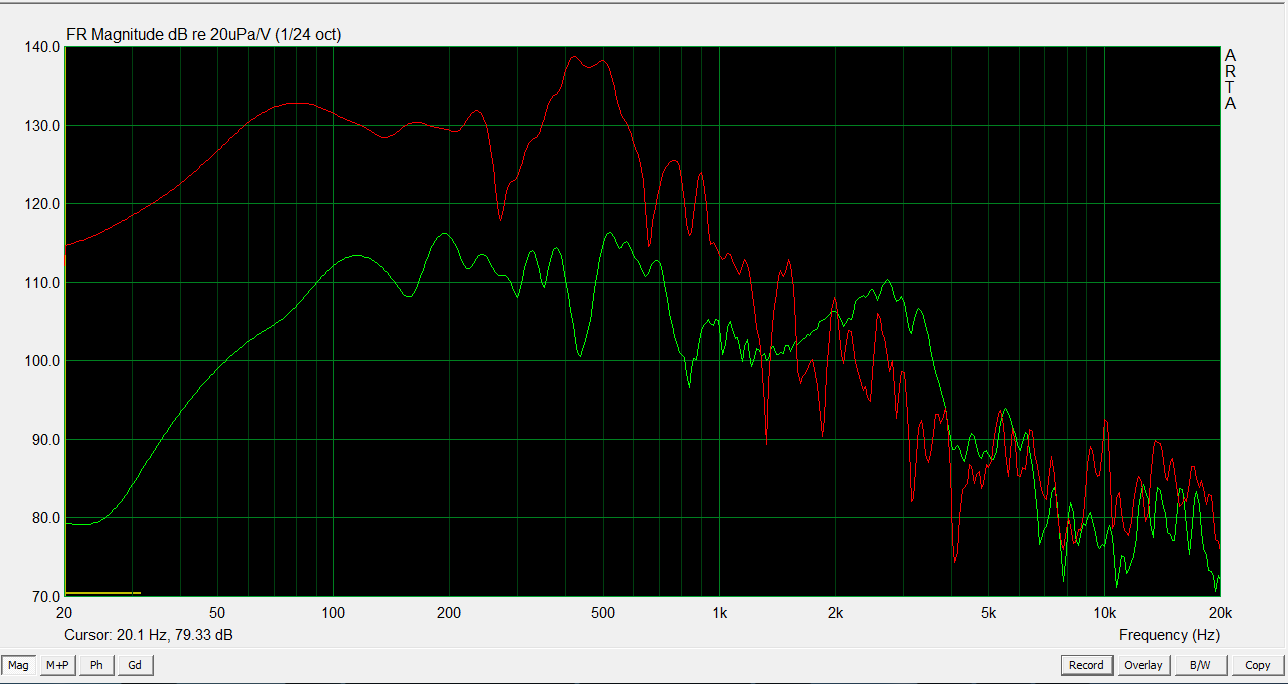Click the 500 frequency axis label
Image resolution: width=1288 pixels, height=684 pixels.
click(602, 612)
